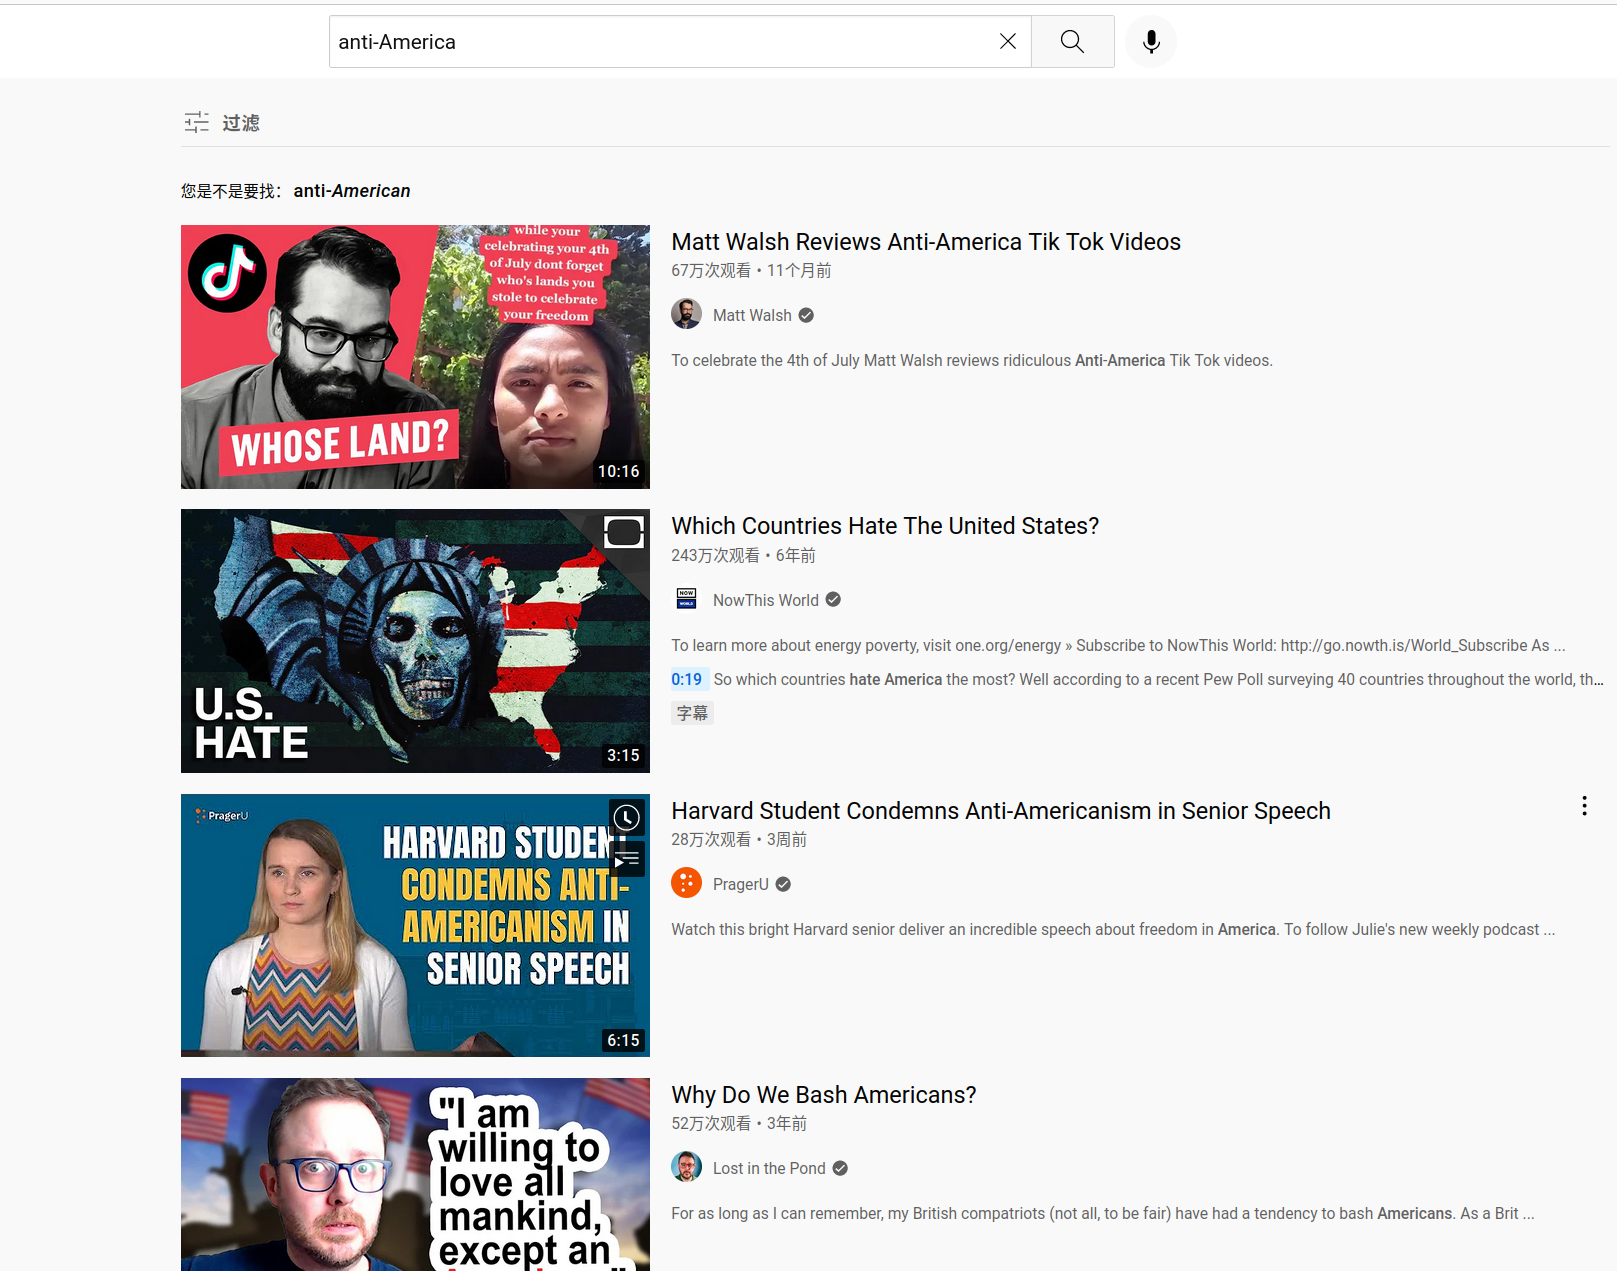Click the description starting 'To celebrate the 4th of July'
Screen dimensions: 1617x1271
point(972,361)
